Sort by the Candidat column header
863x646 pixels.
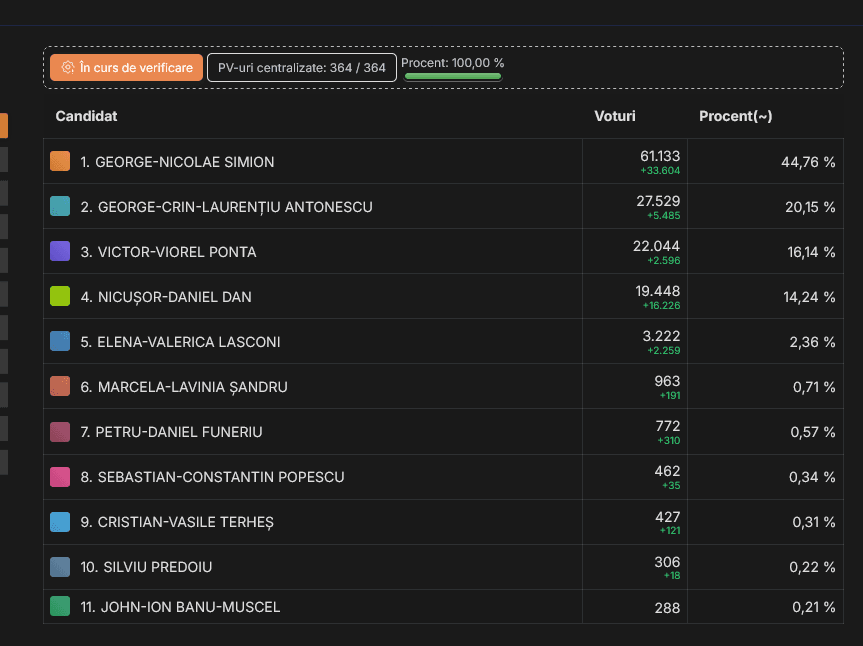86,116
